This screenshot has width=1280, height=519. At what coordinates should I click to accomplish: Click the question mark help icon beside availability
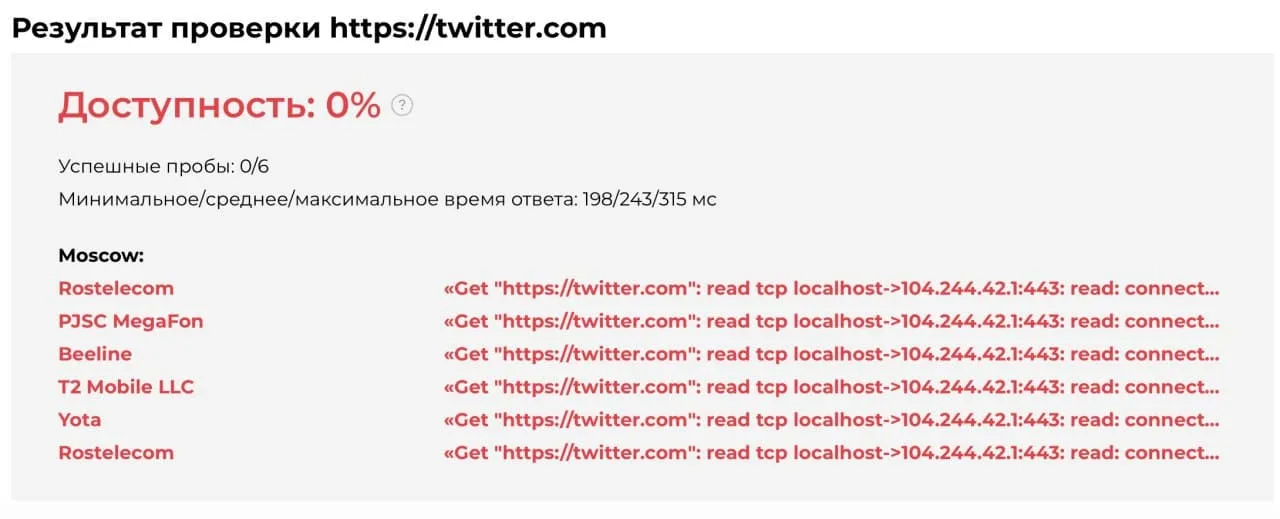[402, 105]
